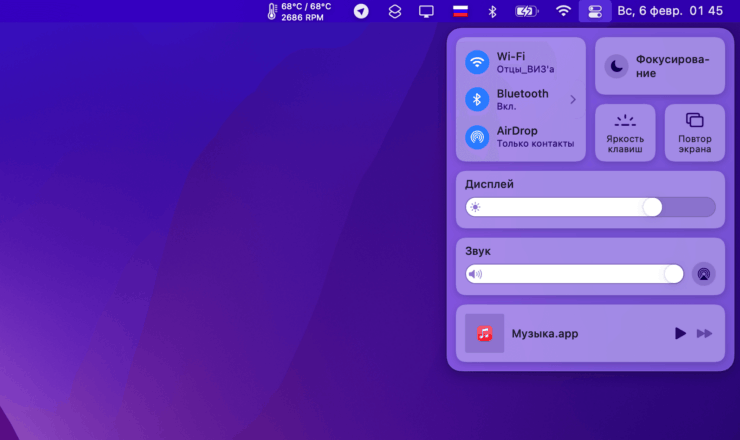Open the temperature and fan RPM monitor
Viewport: 740px width, 440px height.
click(299, 11)
